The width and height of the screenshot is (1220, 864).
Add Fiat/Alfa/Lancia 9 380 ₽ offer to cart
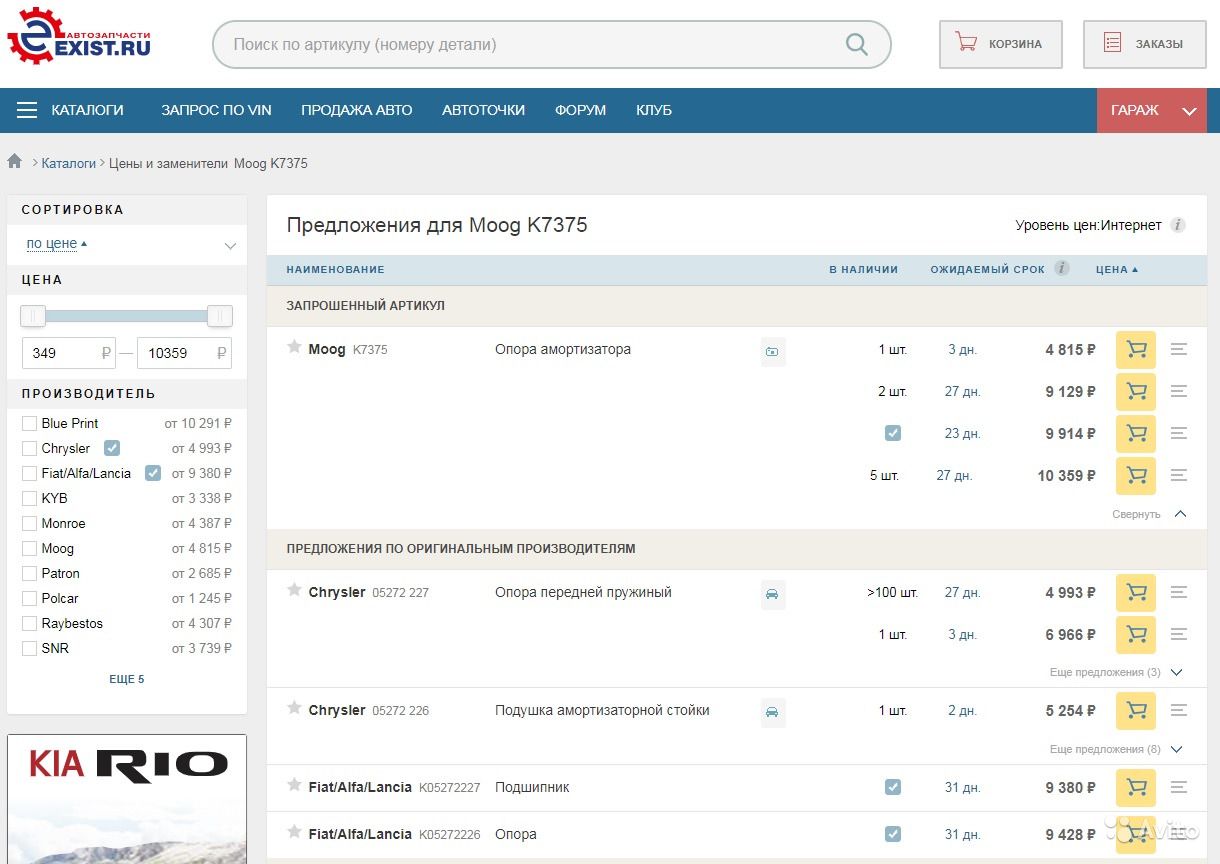pos(1136,788)
